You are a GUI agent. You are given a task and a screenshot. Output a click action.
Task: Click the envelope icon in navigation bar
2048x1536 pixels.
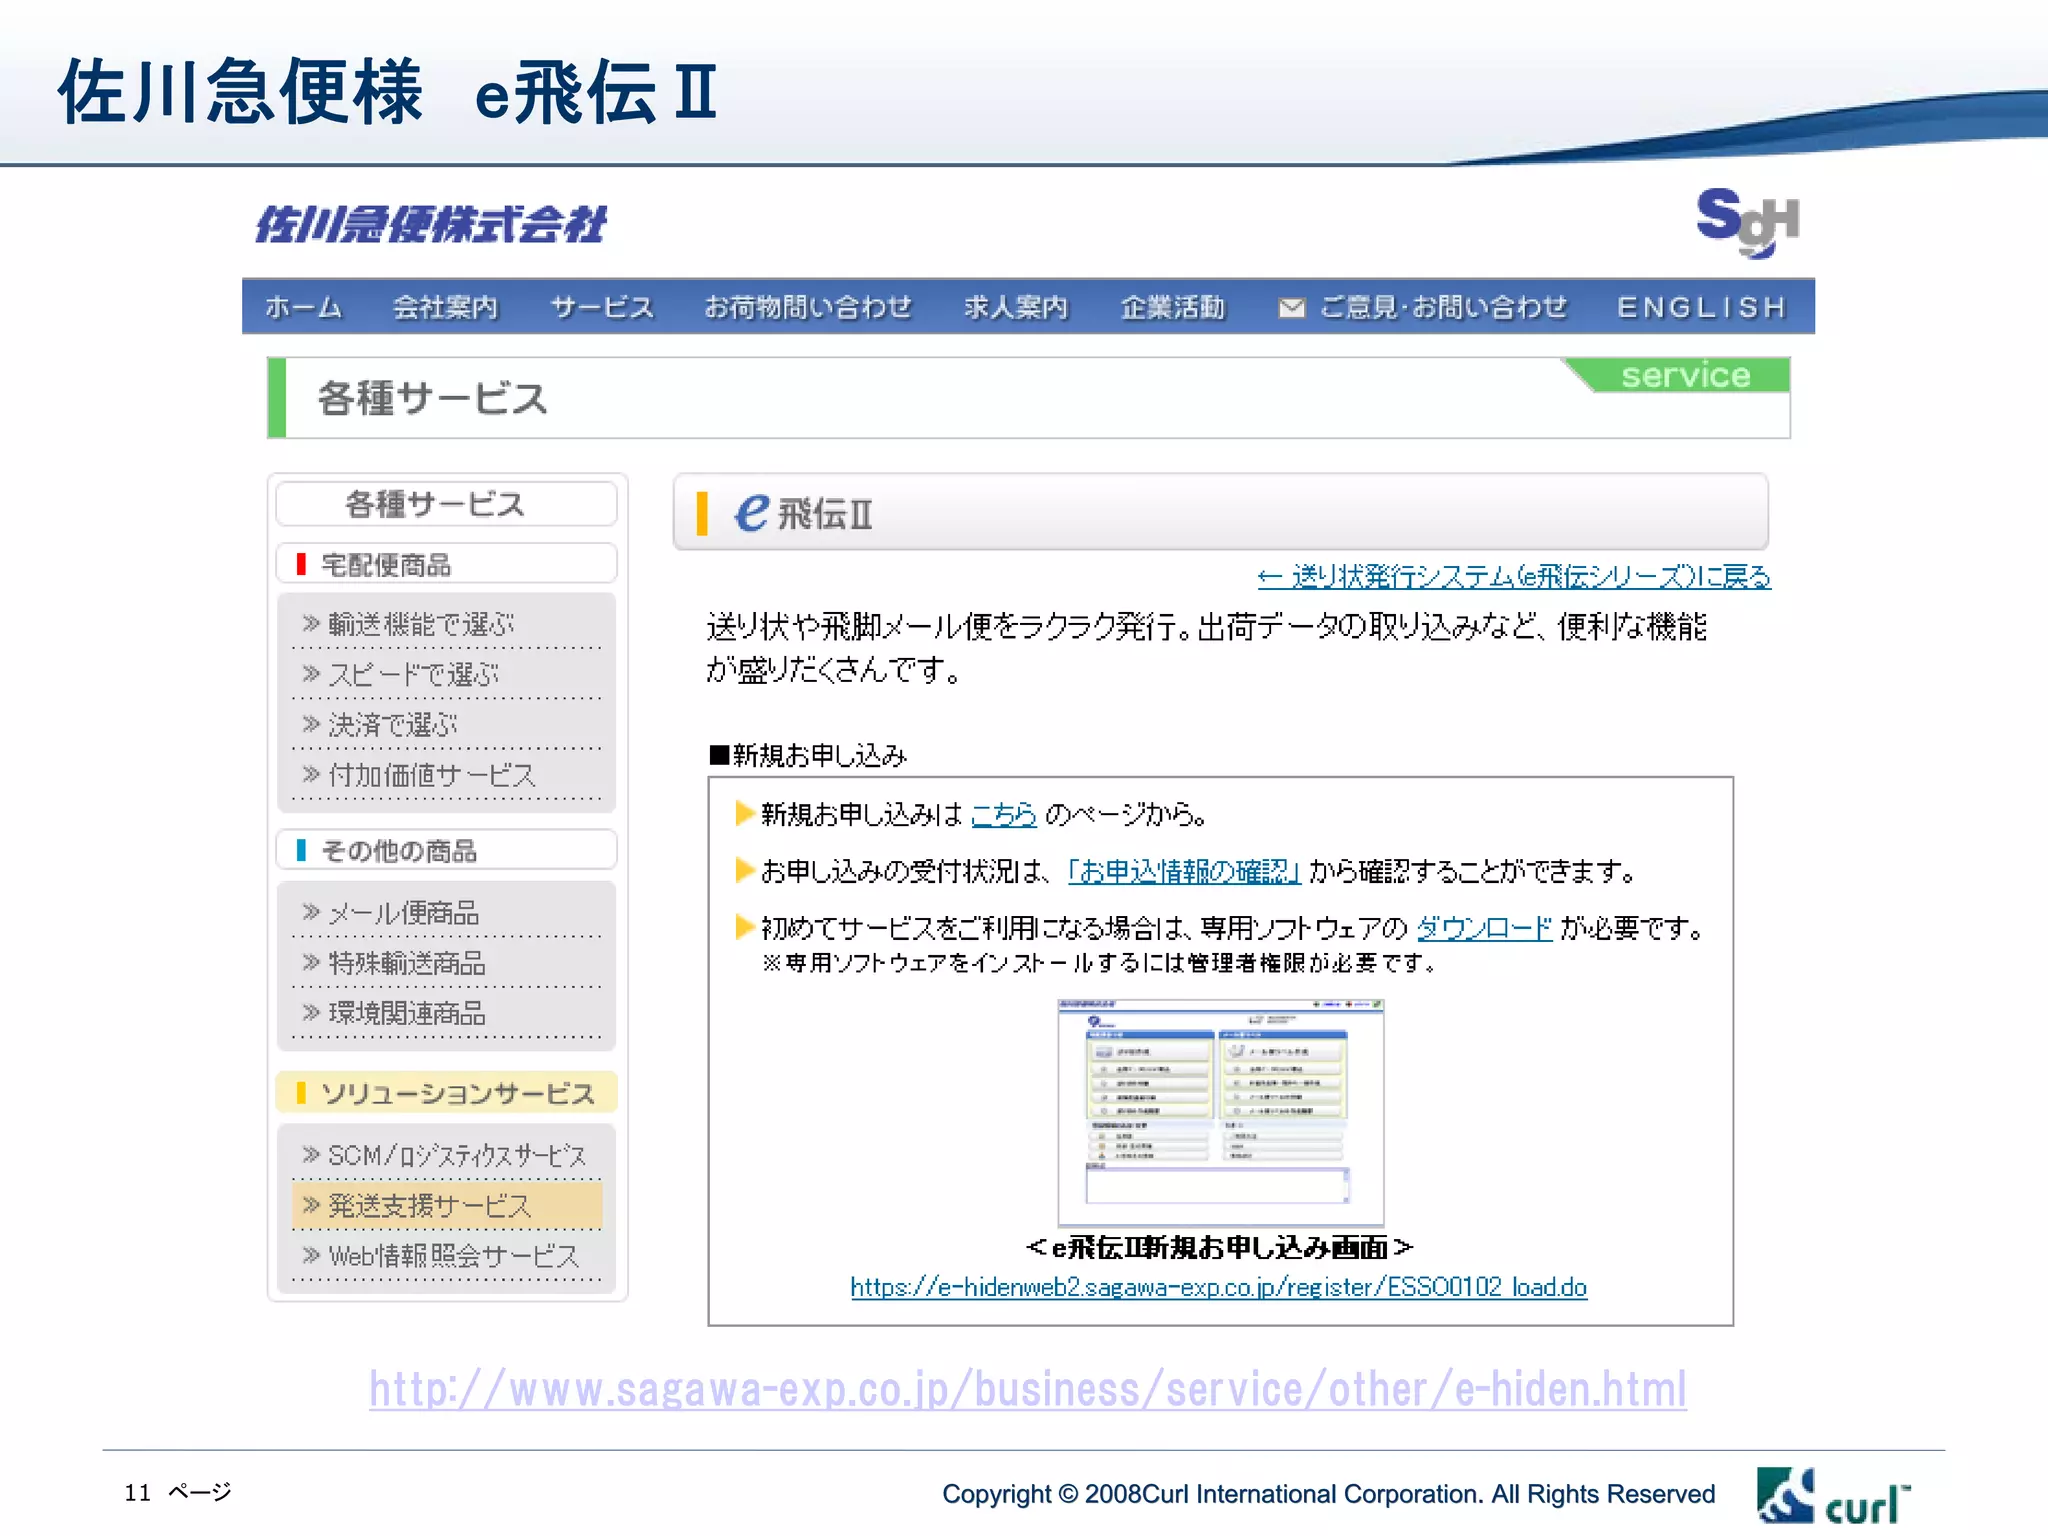pos(1291,308)
